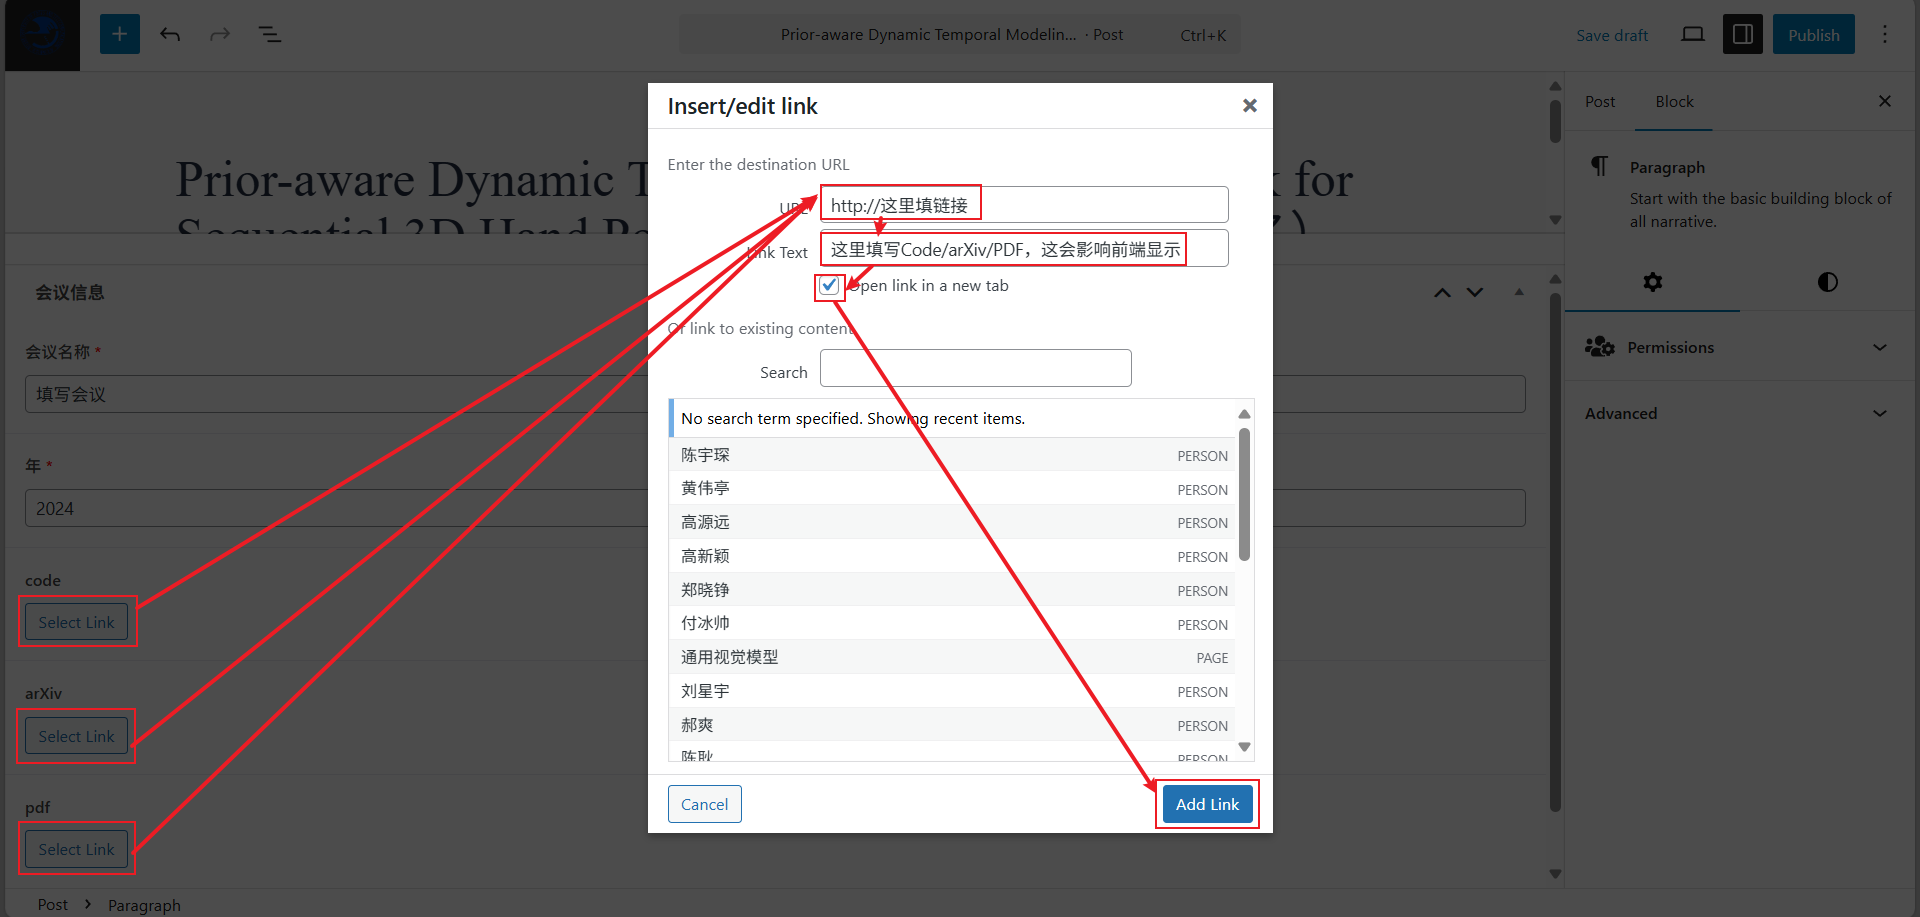Move the 会议信息 panel down
The height and width of the screenshot is (917, 1920).
coord(1475,292)
